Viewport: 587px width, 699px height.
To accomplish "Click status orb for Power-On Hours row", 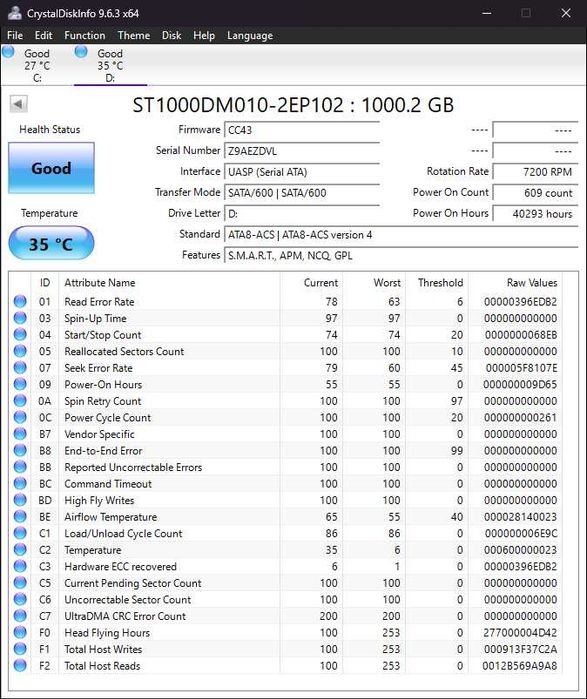I will [x=20, y=384].
